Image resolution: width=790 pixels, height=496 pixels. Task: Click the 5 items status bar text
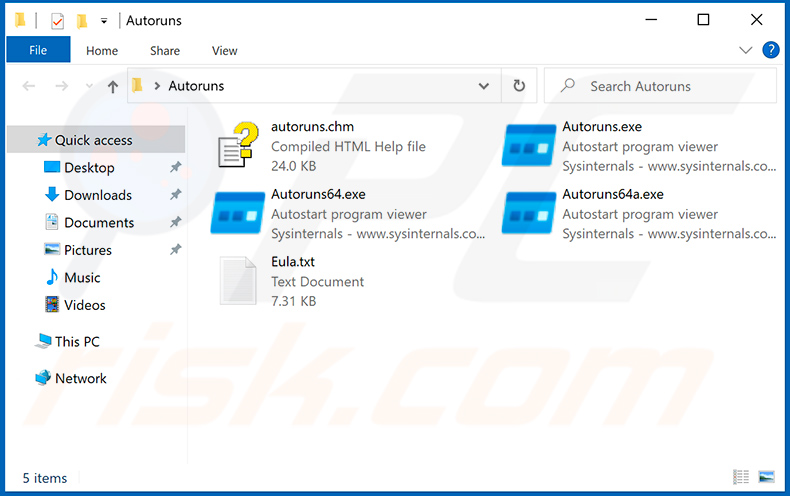click(44, 478)
